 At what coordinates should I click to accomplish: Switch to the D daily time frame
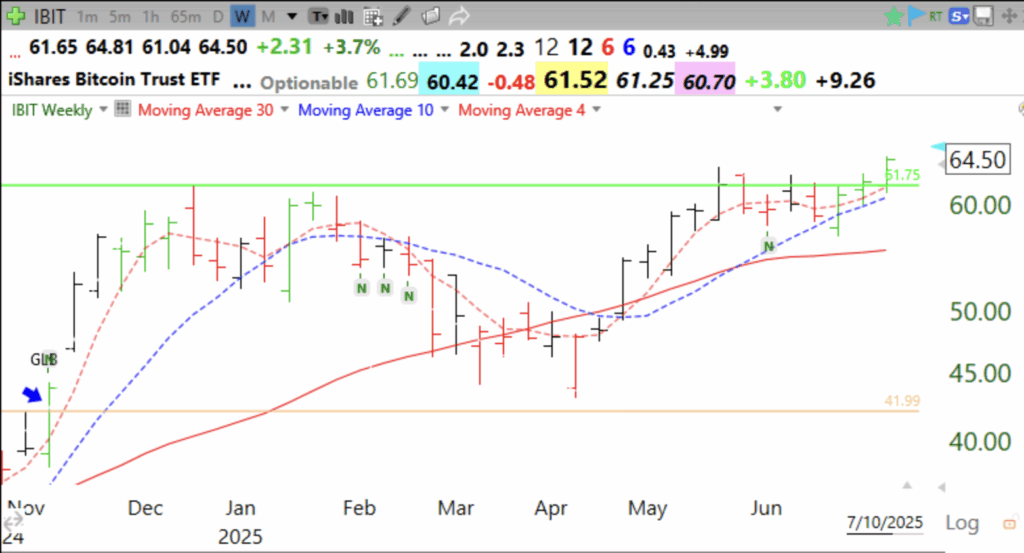(x=218, y=16)
